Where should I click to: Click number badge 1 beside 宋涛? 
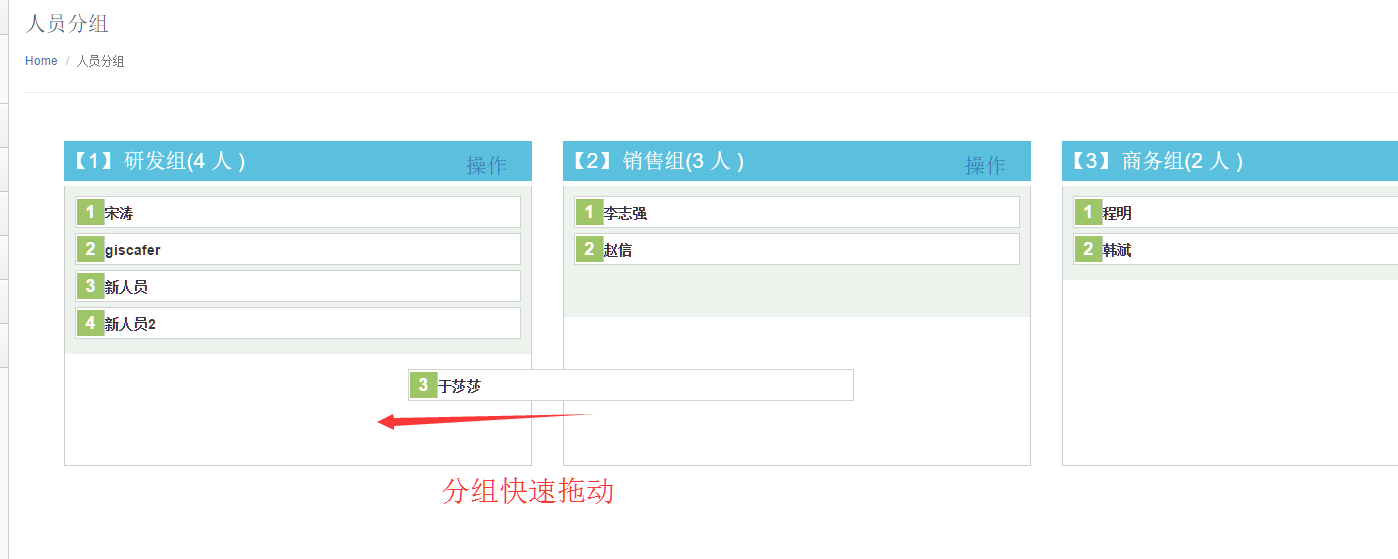tap(90, 212)
